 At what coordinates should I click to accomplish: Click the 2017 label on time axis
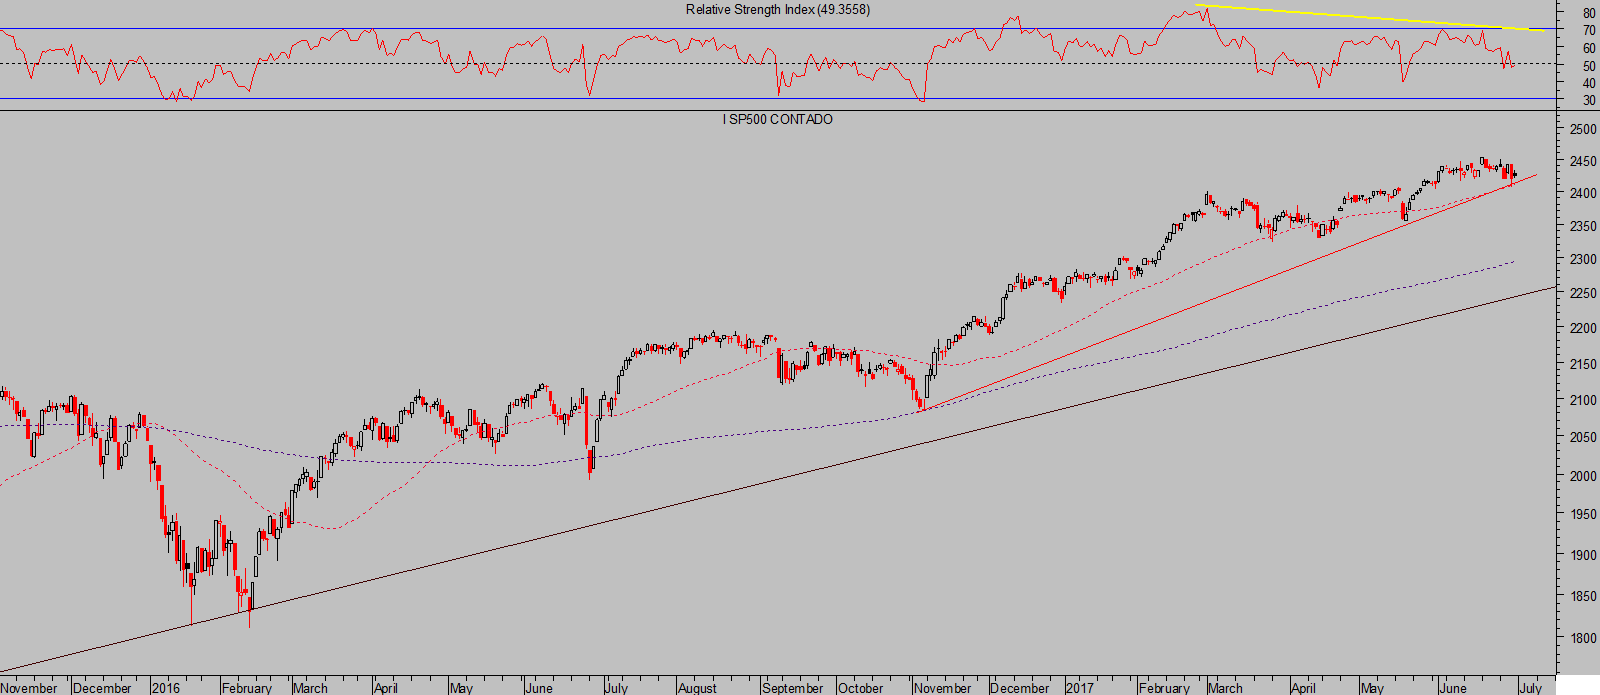(x=1079, y=688)
